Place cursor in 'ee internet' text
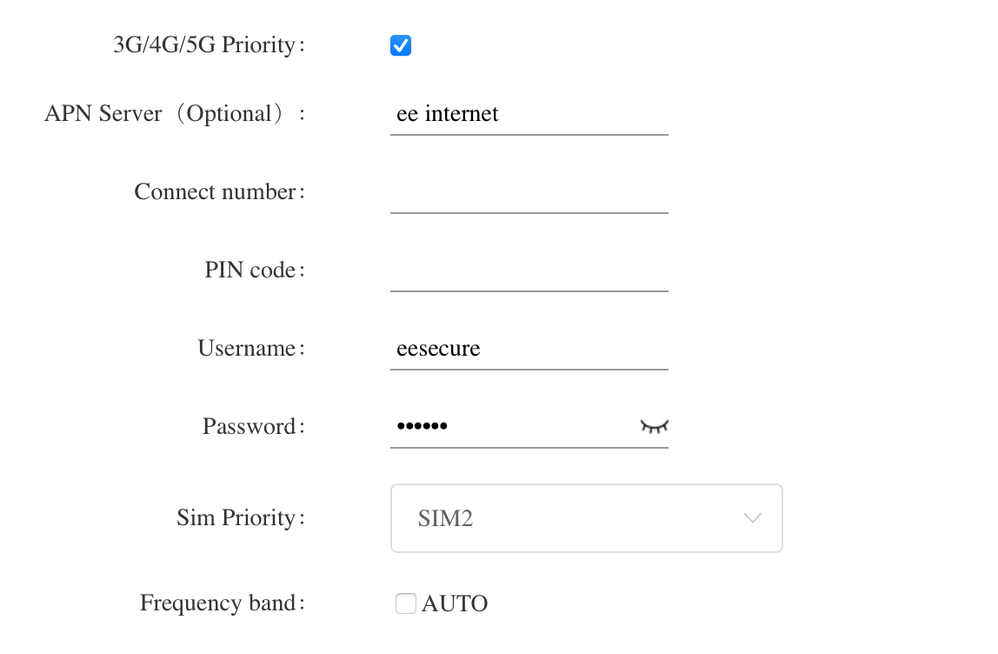 point(448,114)
